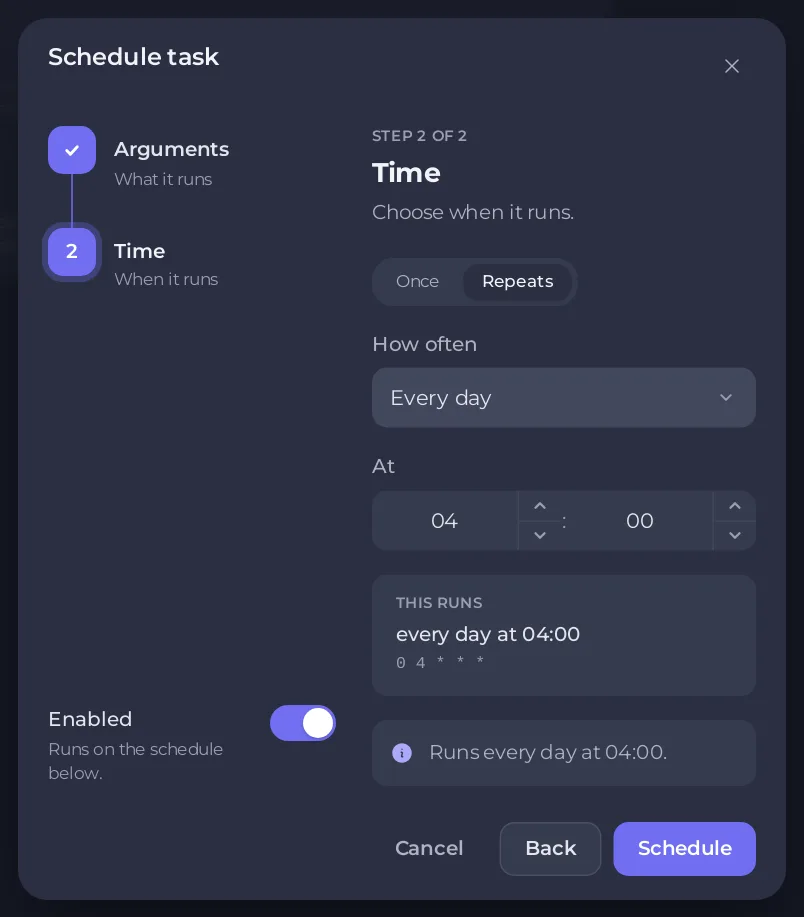This screenshot has width=804, height=917.
Task: Select the Time step label in sidebar
Action: click(139, 251)
